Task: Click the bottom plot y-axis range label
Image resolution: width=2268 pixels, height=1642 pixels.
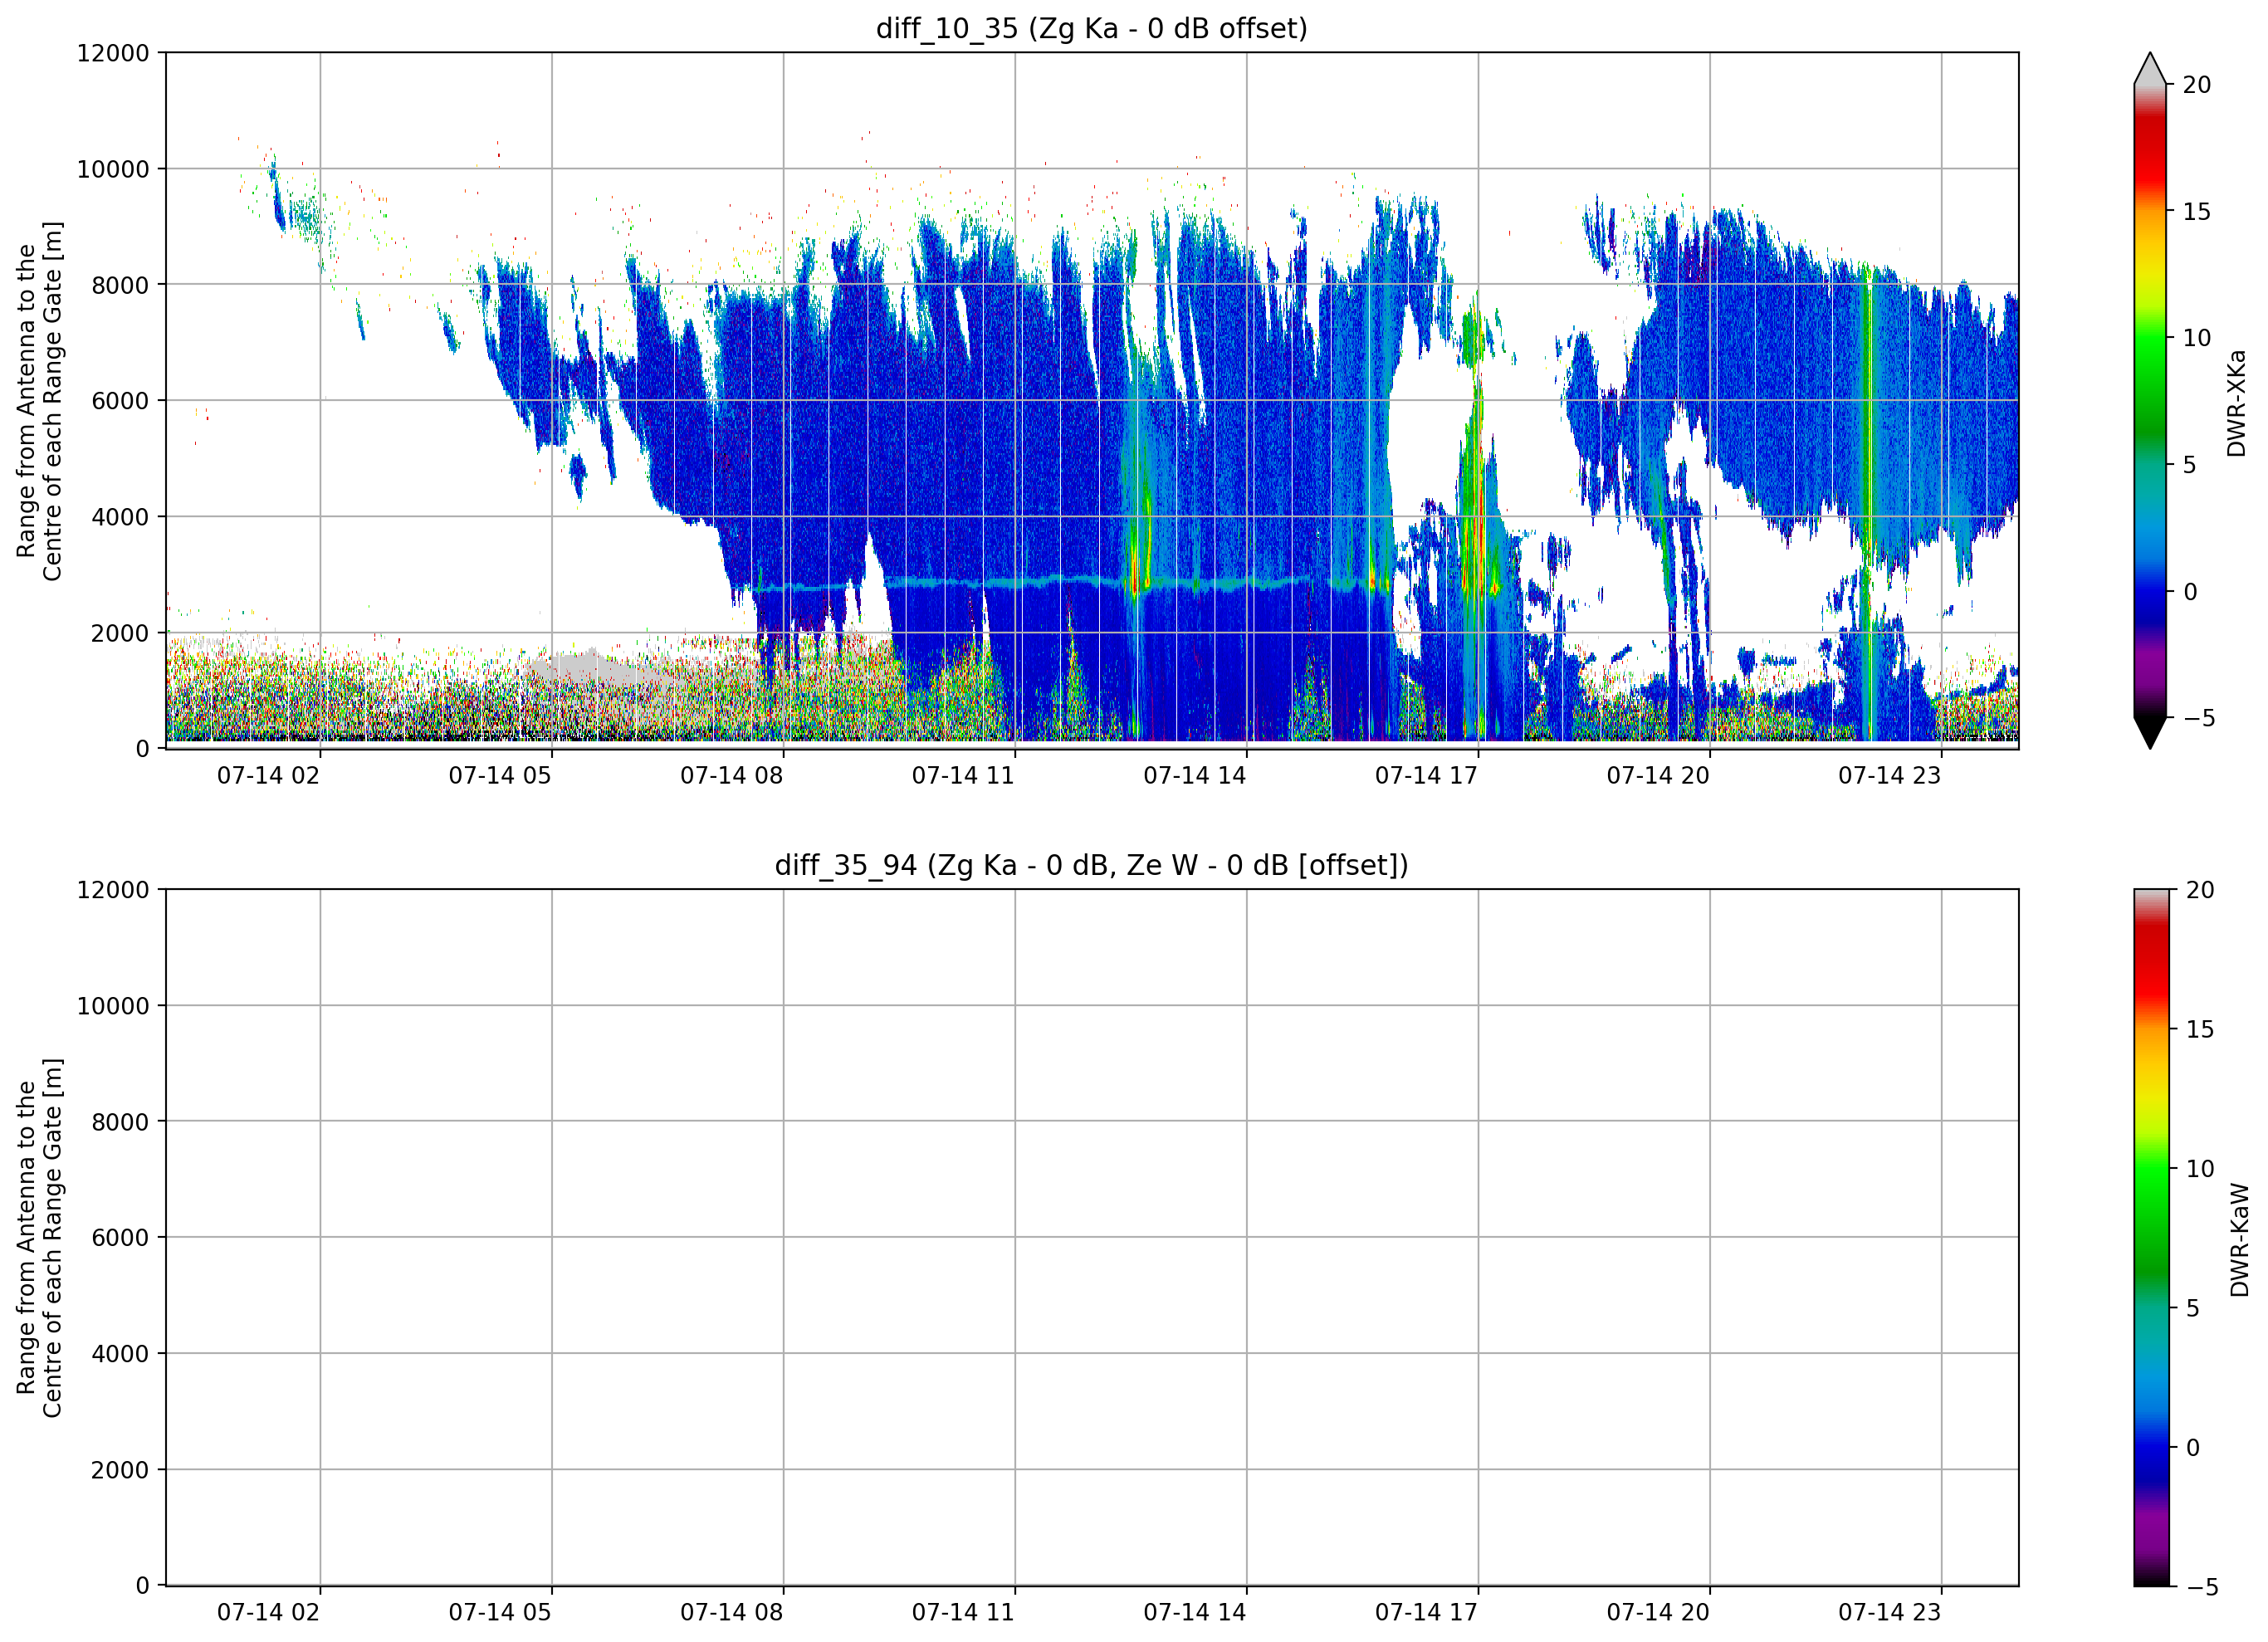Action: tap(39, 1238)
